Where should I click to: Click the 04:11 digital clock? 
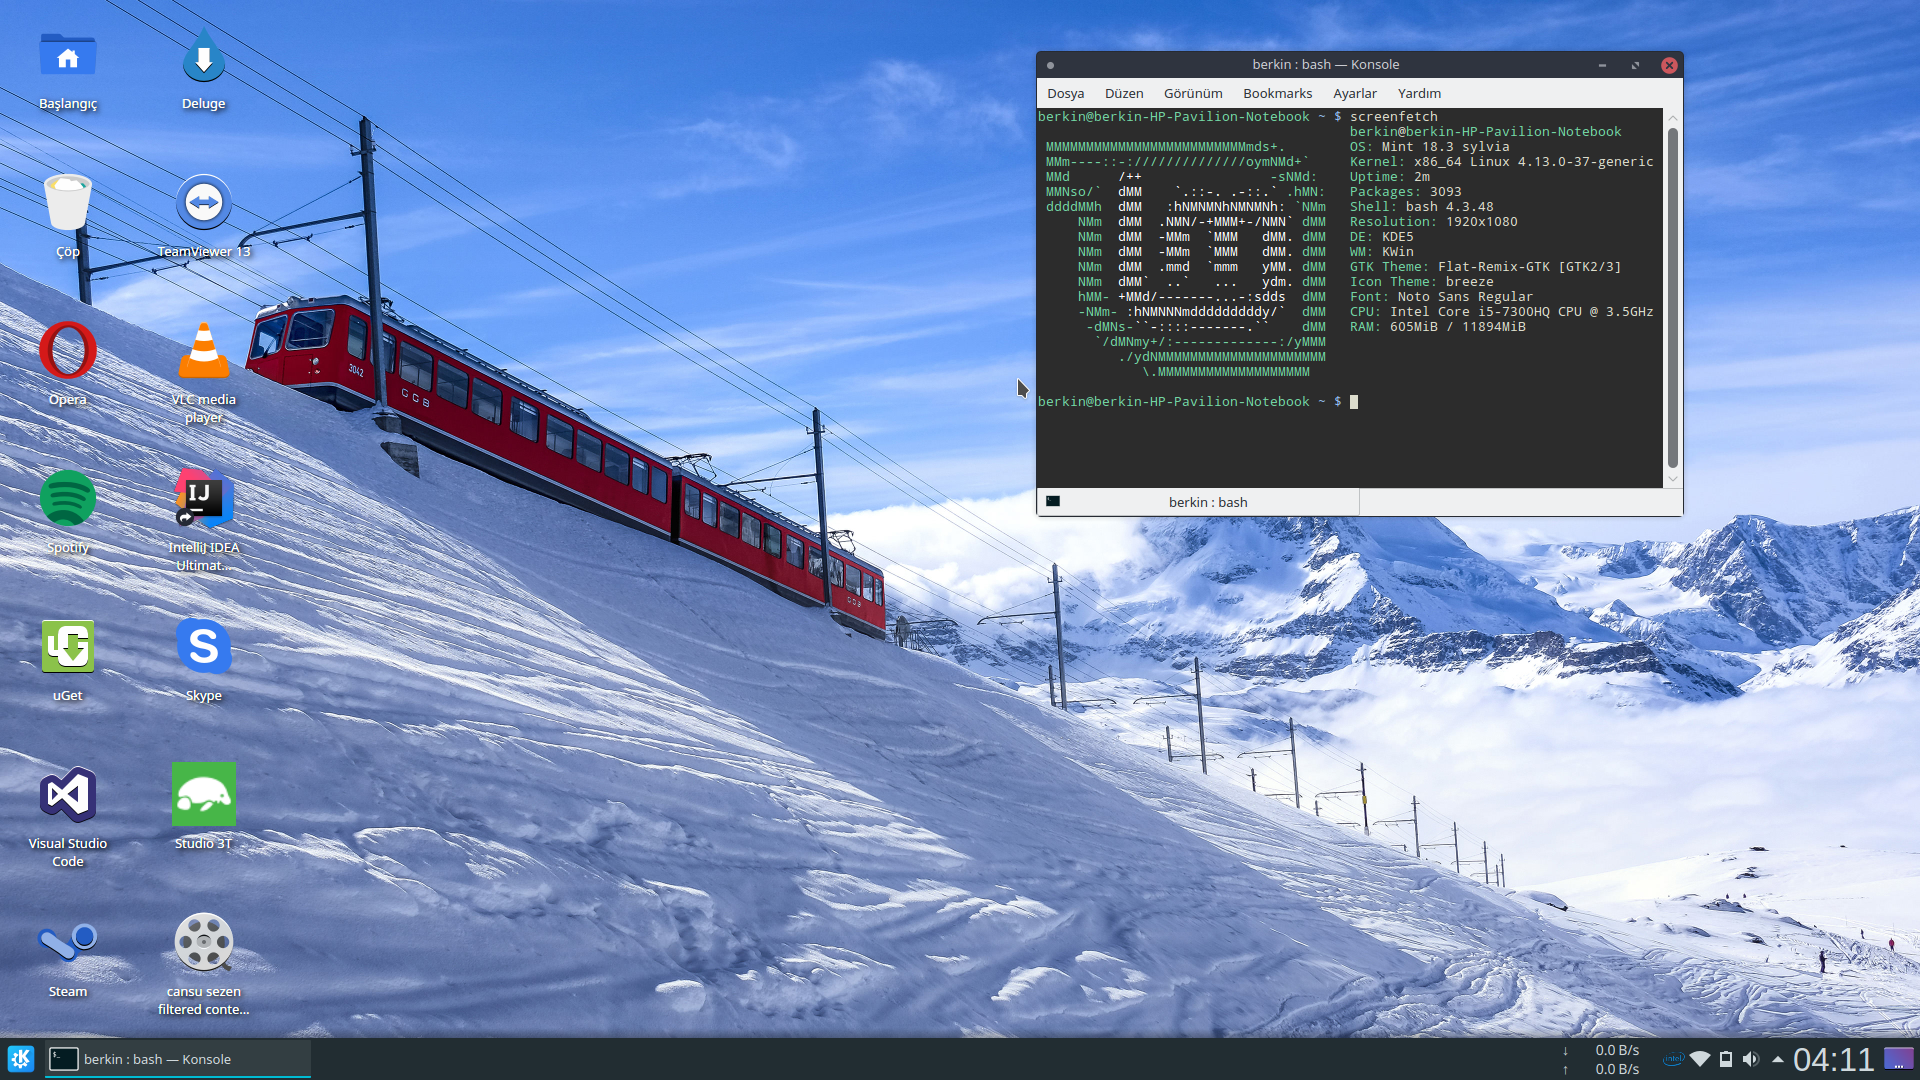[1833, 1059]
